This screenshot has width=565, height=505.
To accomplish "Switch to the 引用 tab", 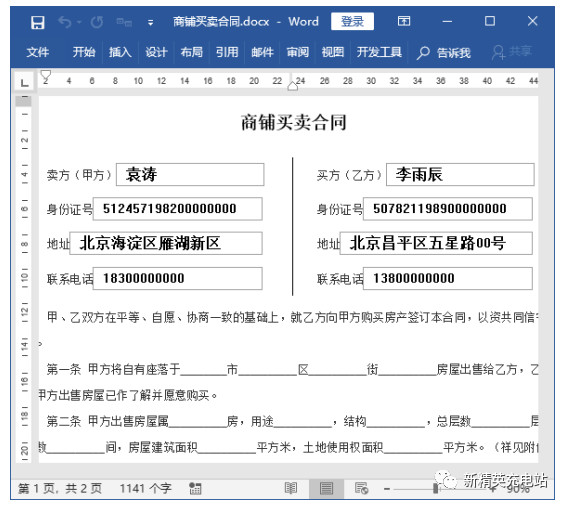I will pyautogui.click(x=227, y=52).
